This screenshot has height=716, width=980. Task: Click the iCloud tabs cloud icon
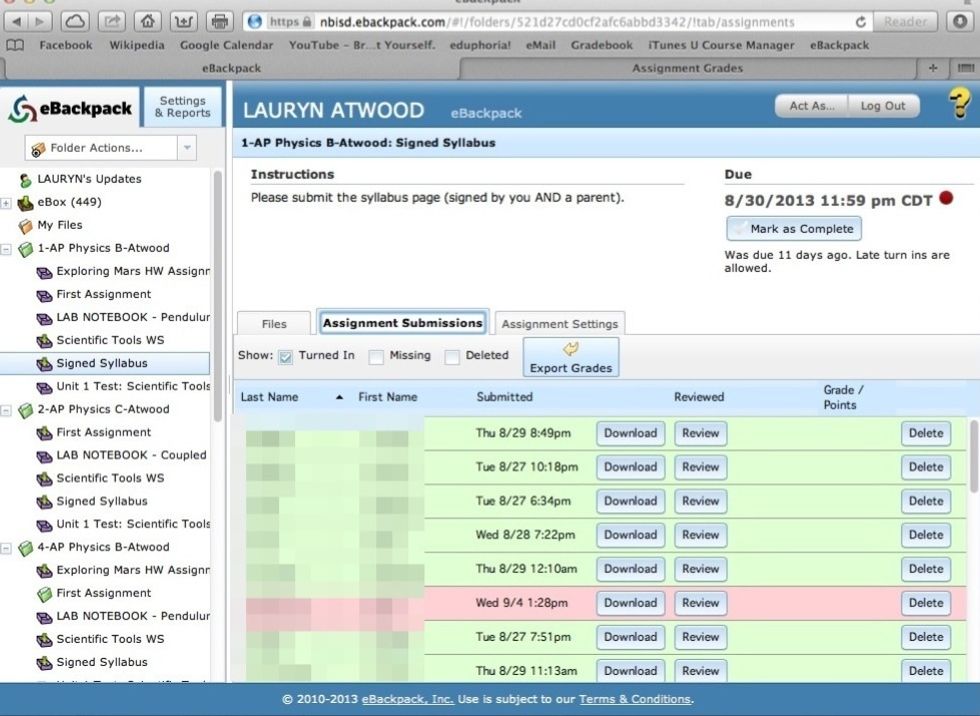click(x=74, y=19)
